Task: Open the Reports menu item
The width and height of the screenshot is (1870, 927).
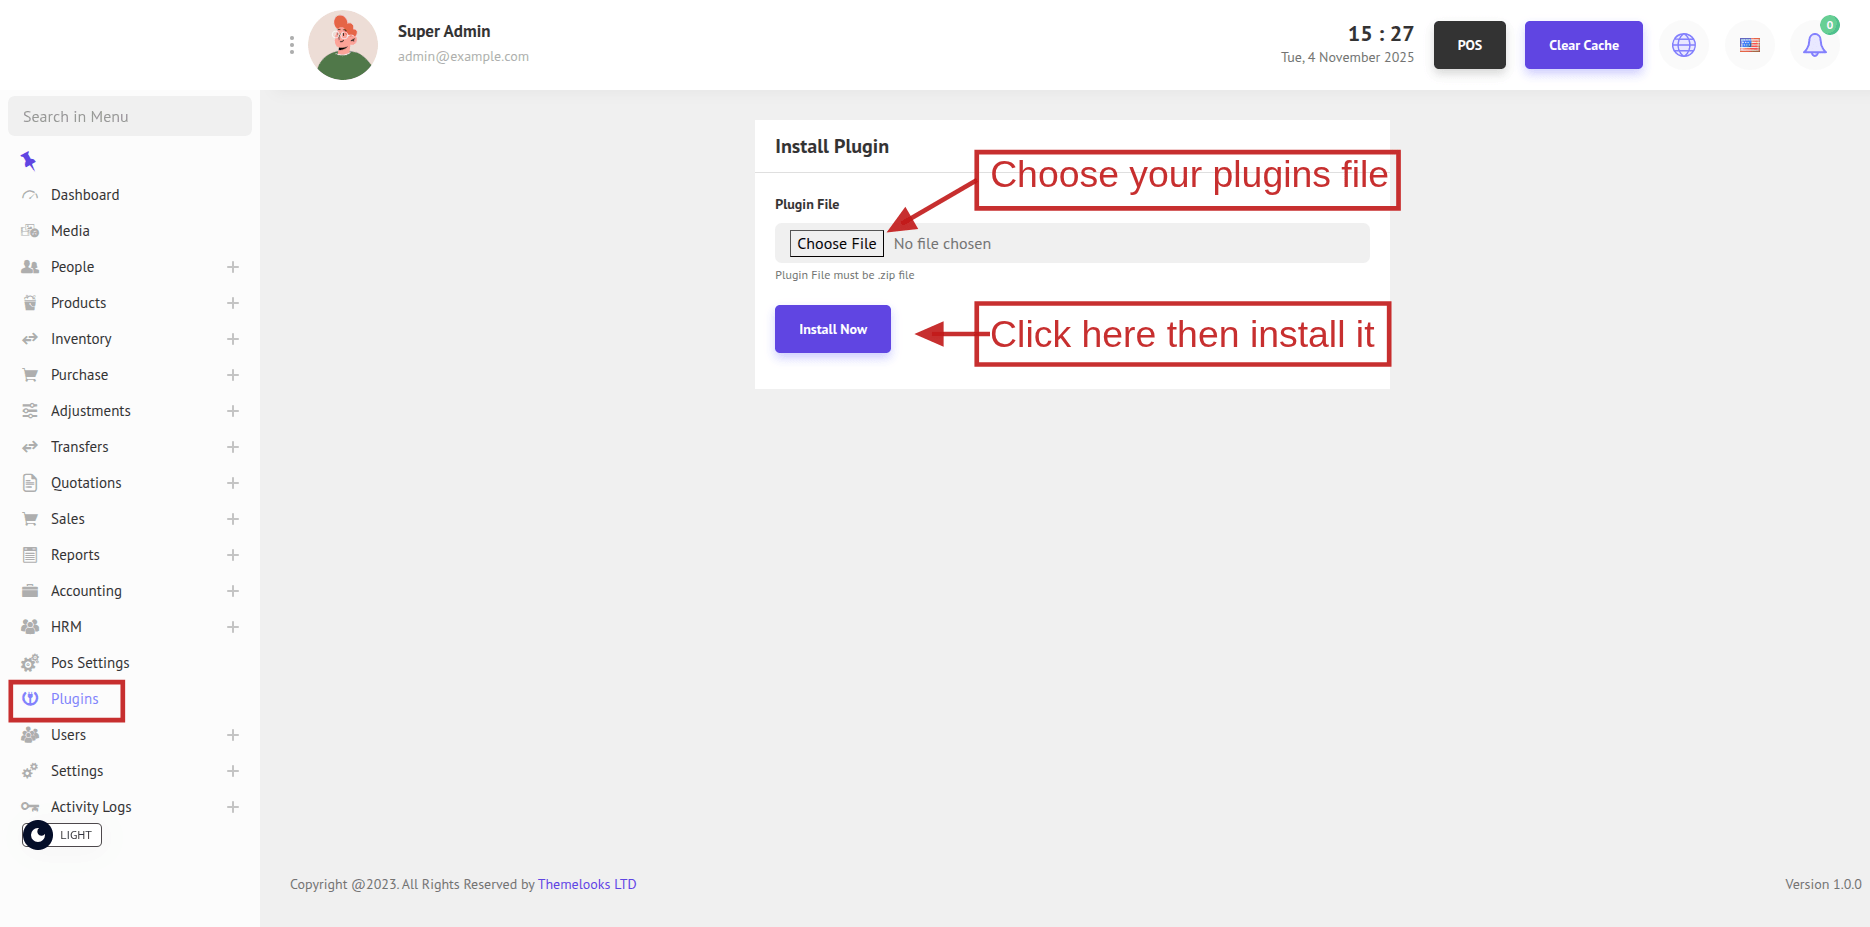Action: point(75,555)
